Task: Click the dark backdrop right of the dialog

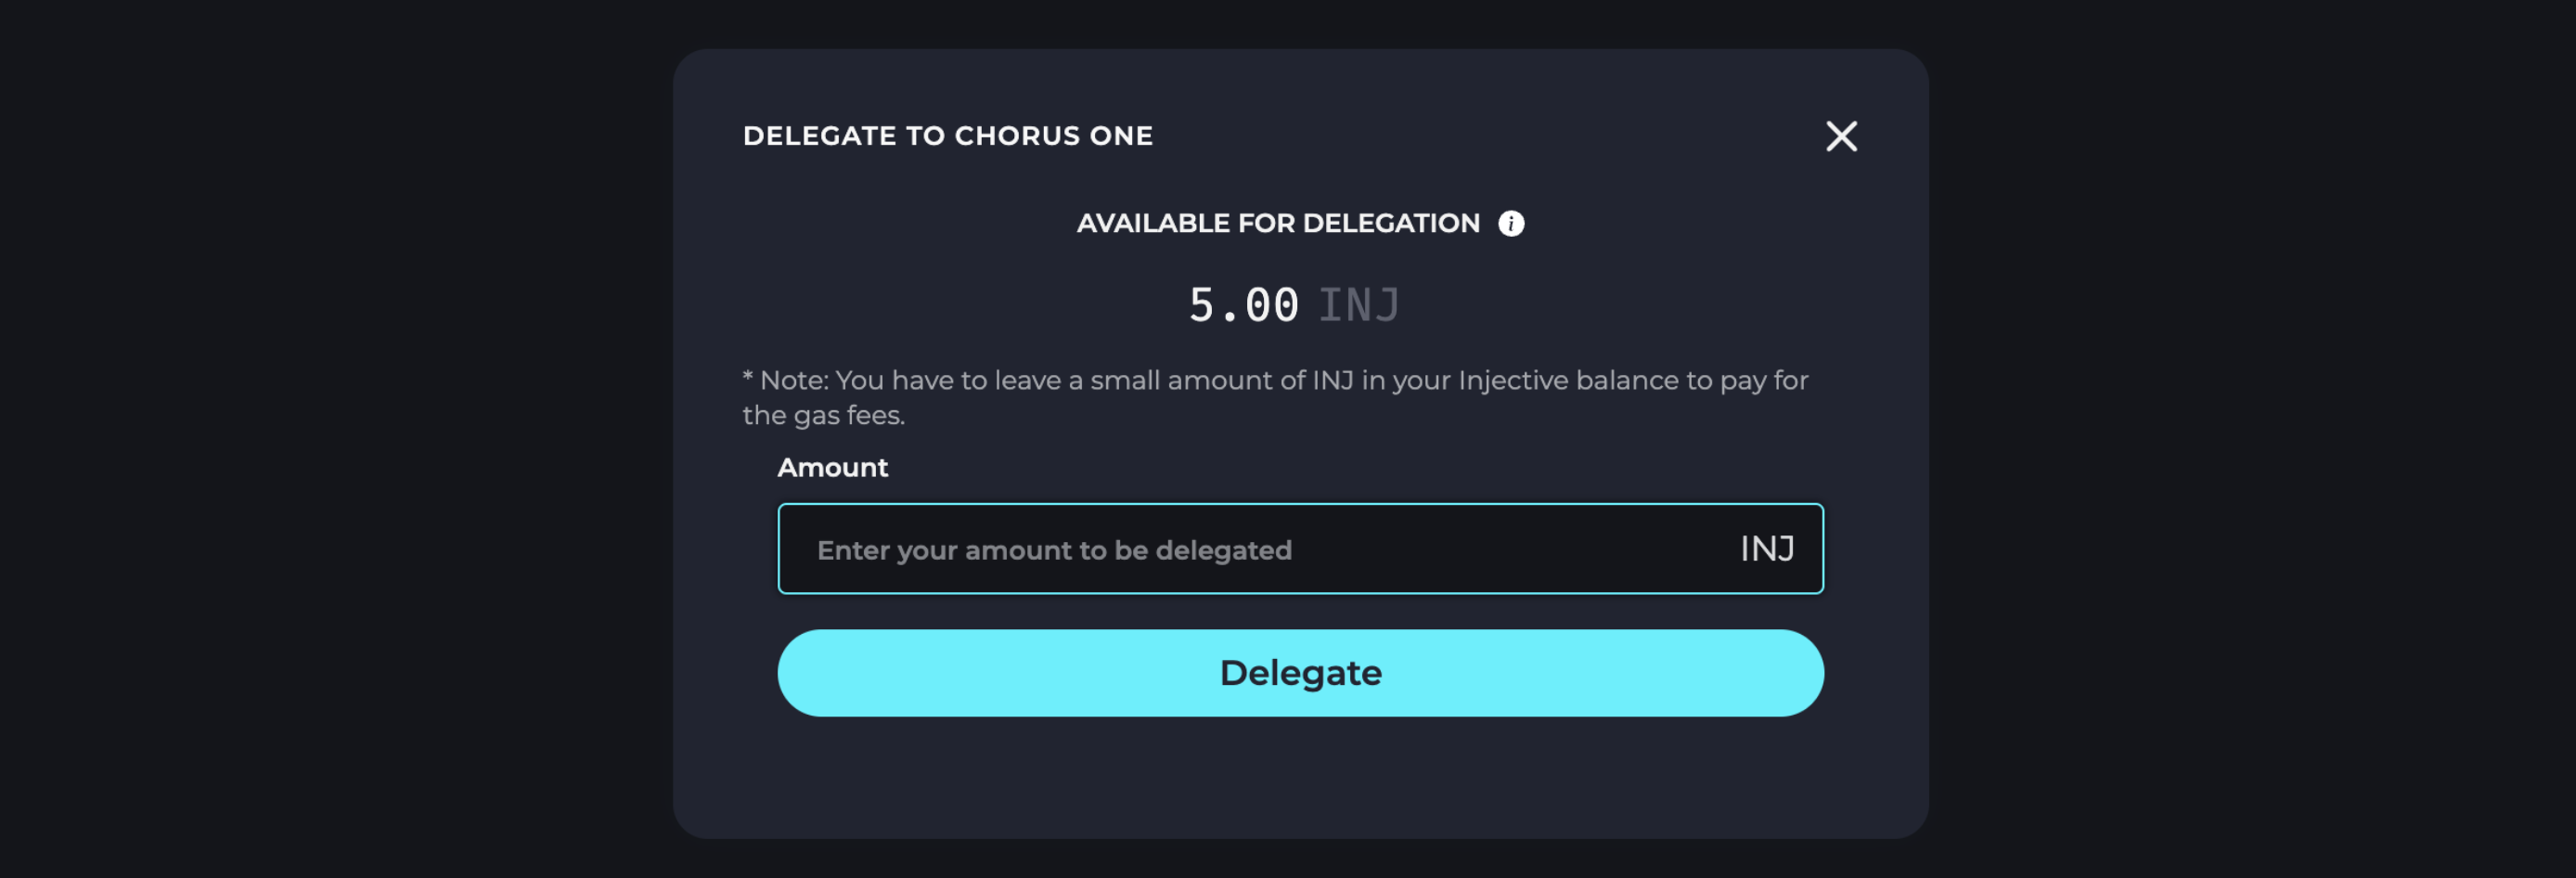Action: pos(2250,440)
